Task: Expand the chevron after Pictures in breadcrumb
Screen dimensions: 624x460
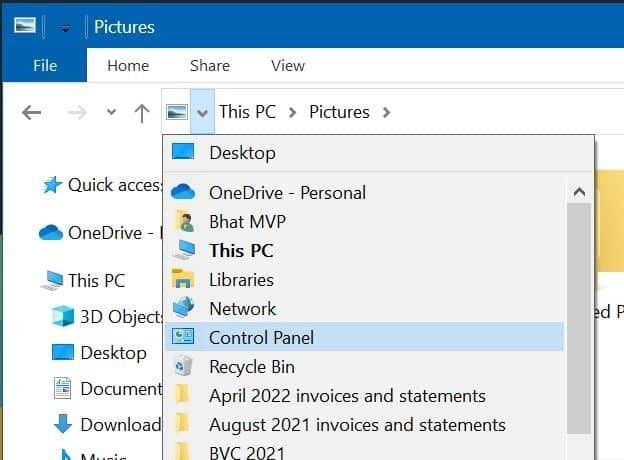Action: coord(386,112)
